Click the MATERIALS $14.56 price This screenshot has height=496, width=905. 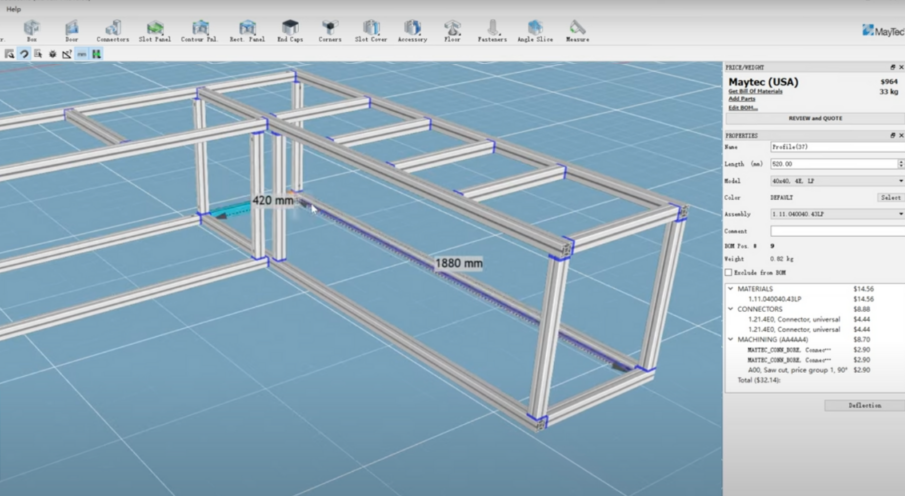click(863, 289)
